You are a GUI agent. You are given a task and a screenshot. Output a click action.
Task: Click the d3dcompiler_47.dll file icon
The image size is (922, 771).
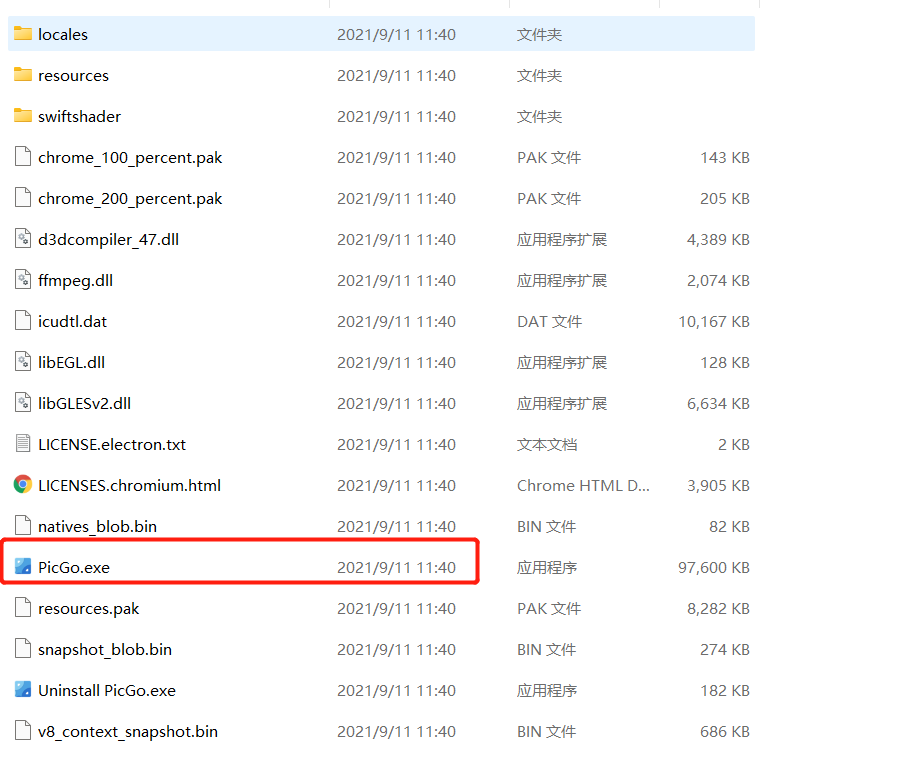point(23,239)
